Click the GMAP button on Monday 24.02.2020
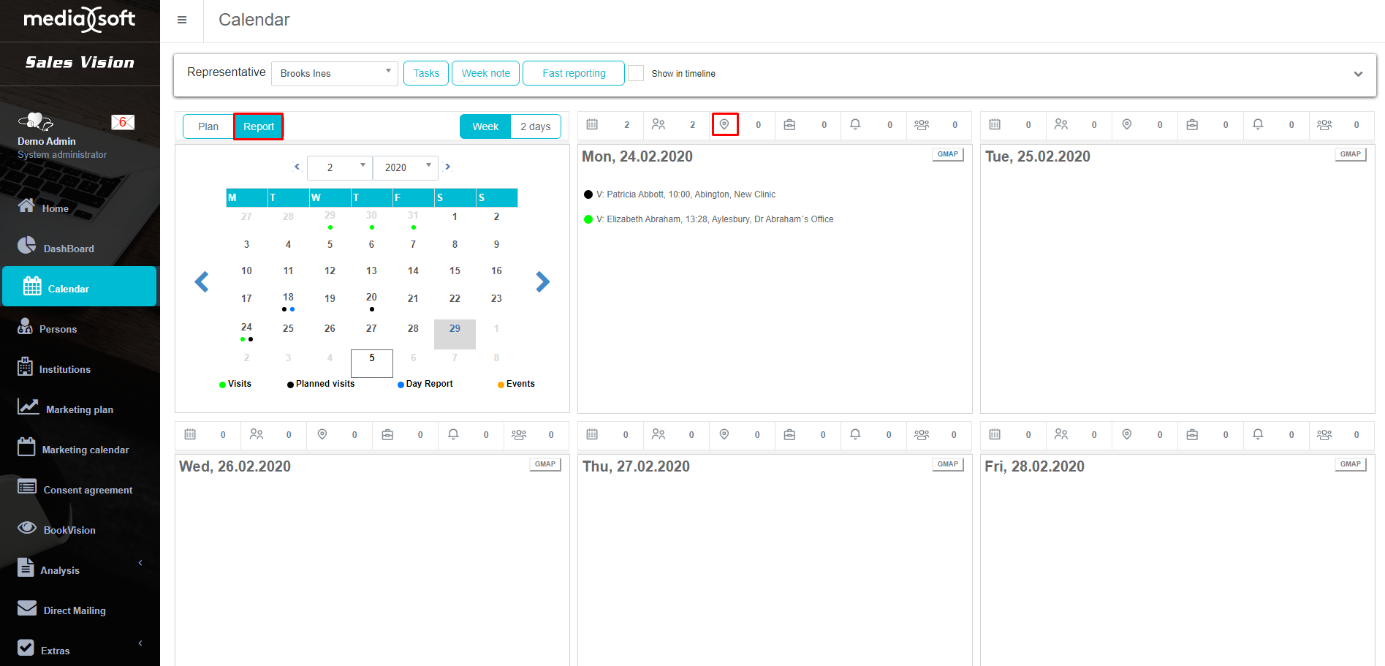The height and width of the screenshot is (666, 1385). (x=947, y=154)
